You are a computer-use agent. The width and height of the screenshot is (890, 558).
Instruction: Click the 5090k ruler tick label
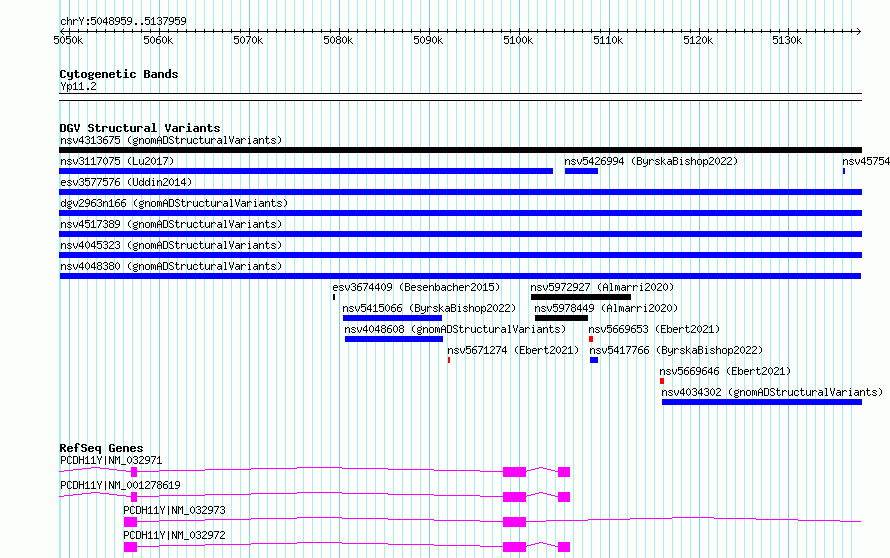[428, 40]
